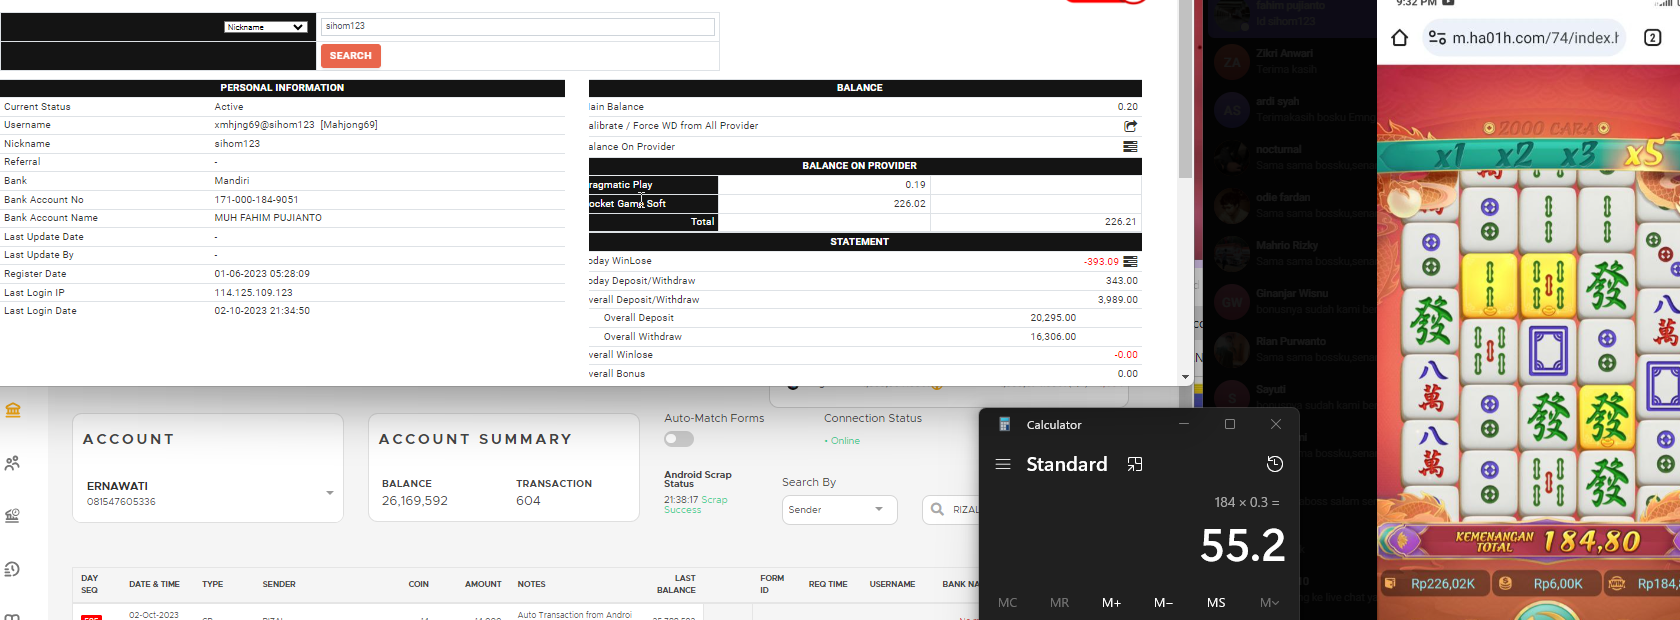Click the Calculator app icon in title bar

(x=1005, y=424)
